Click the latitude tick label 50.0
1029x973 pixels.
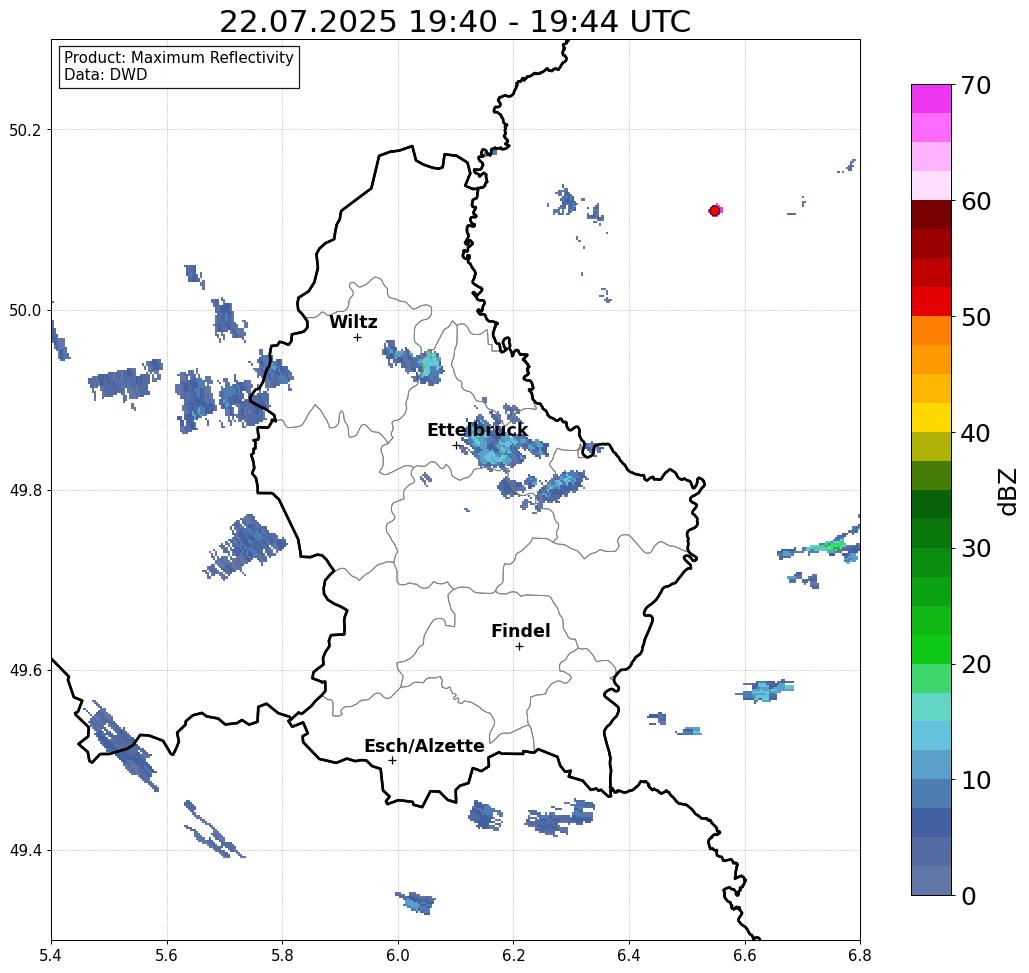coord(25,310)
